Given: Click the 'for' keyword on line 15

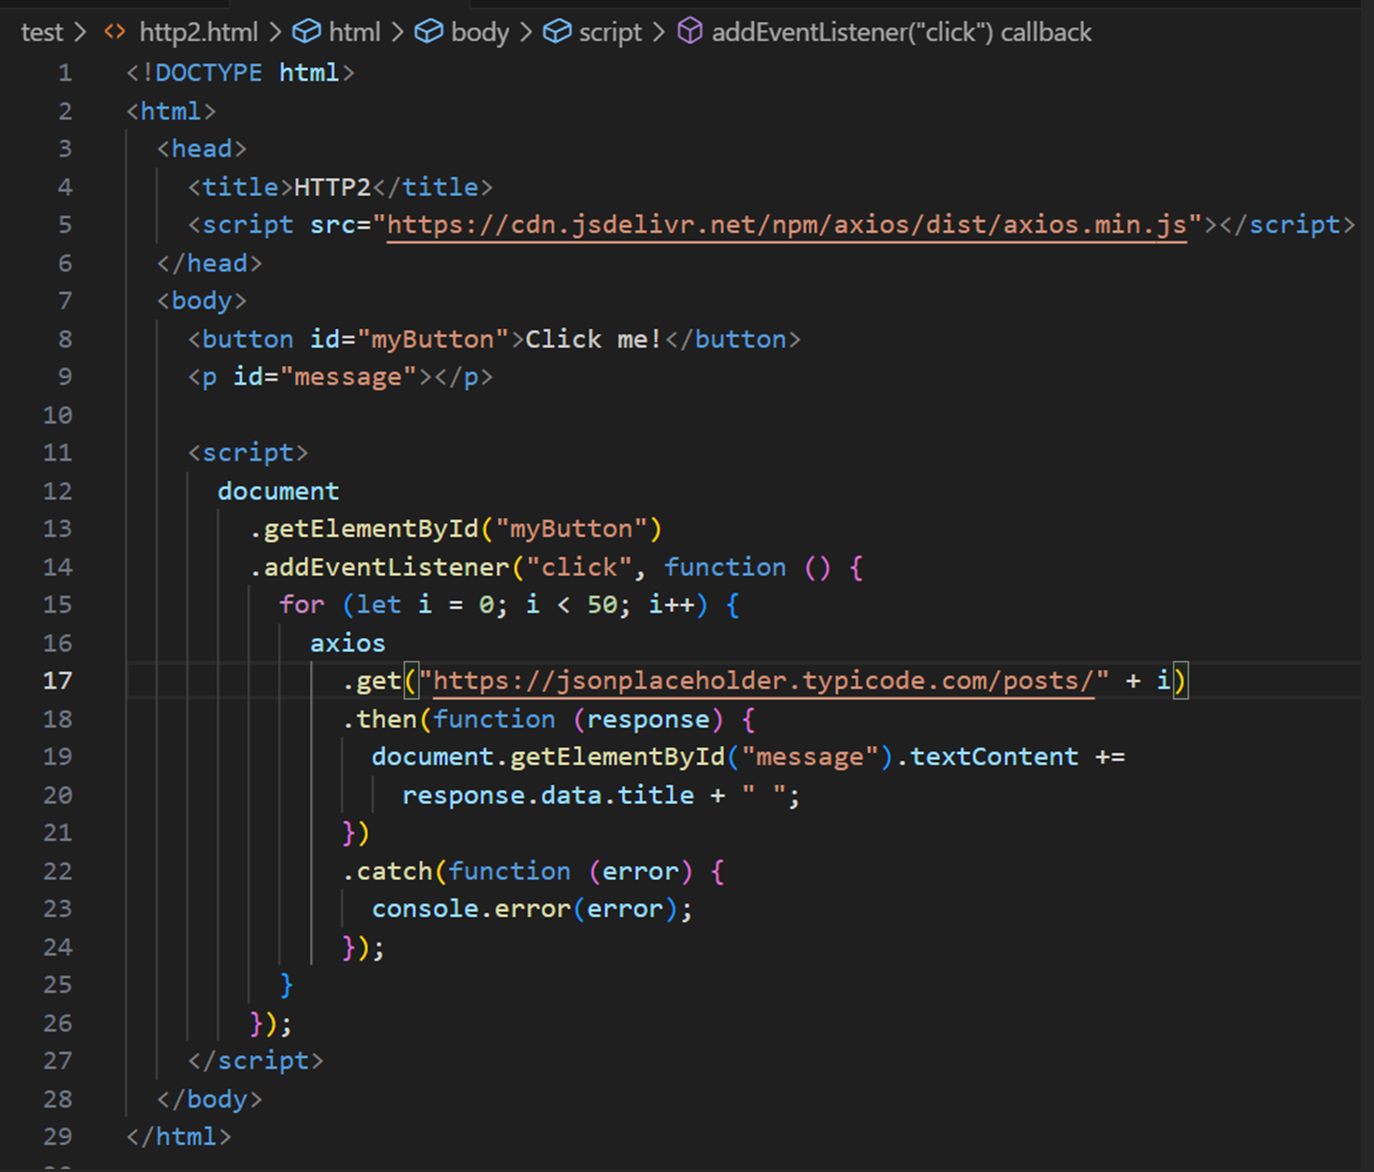Looking at the screenshot, I should [x=302, y=605].
